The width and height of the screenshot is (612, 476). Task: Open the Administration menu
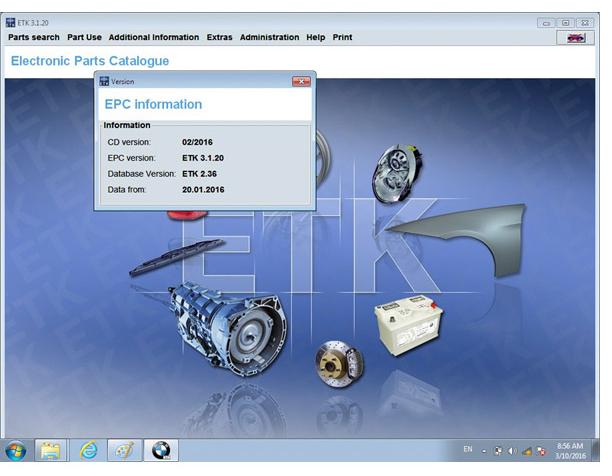(x=269, y=37)
